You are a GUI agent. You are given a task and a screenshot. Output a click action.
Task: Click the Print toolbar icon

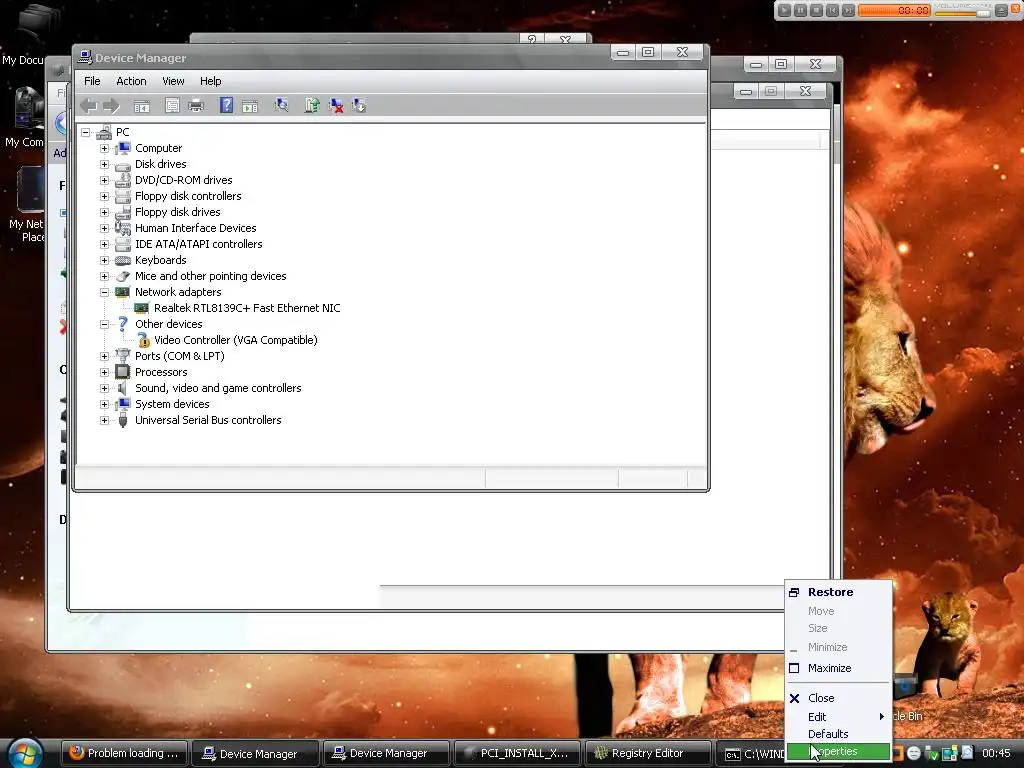pos(196,105)
